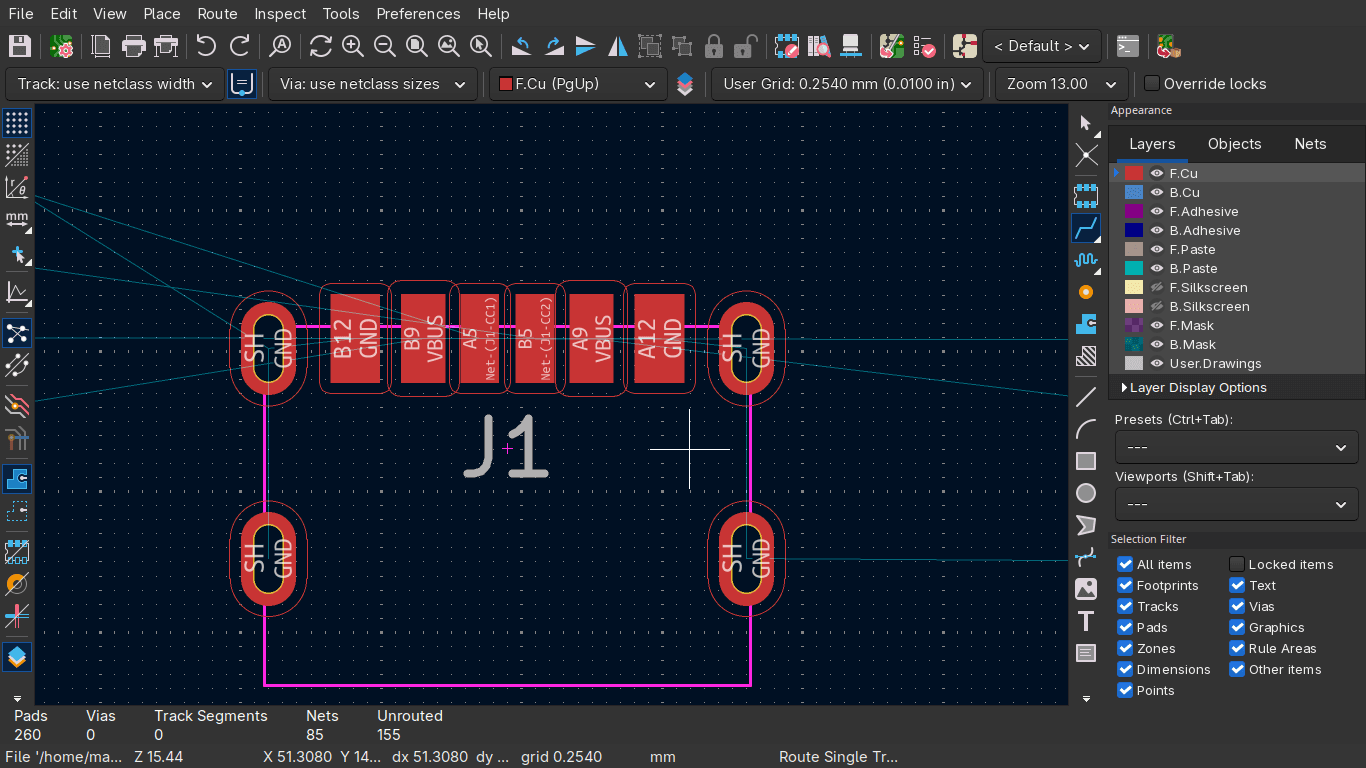Viewport: 1366px width, 768px height.
Task: Select the User.Drawings layer row
Action: click(x=1237, y=363)
